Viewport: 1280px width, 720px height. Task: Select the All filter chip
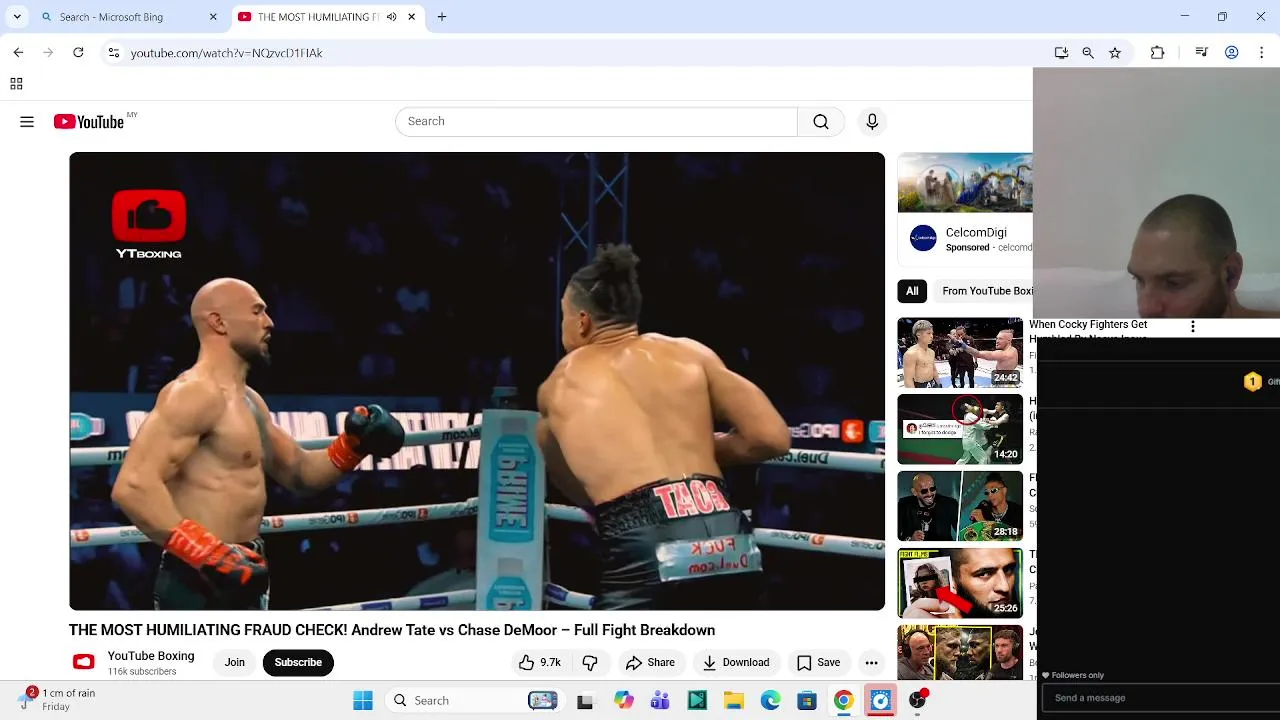(x=912, y=291)
